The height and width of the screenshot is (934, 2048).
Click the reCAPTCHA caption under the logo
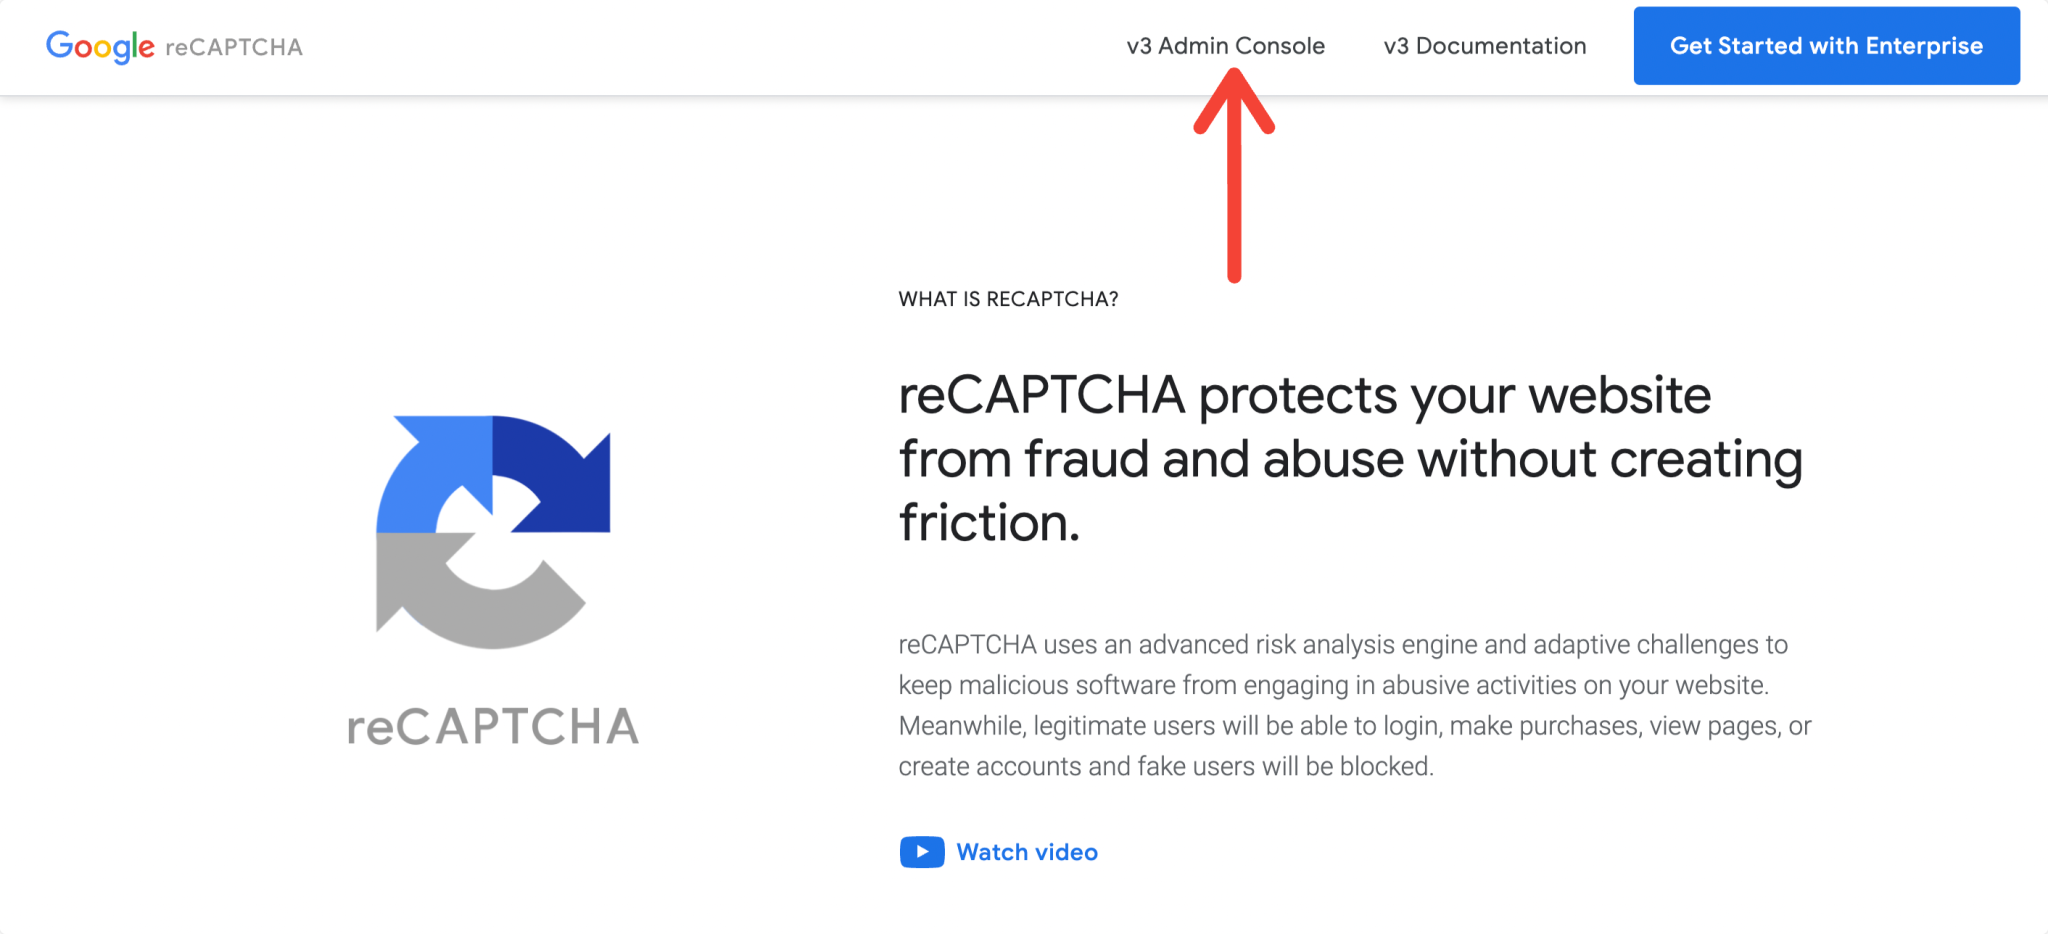[492, 726]
